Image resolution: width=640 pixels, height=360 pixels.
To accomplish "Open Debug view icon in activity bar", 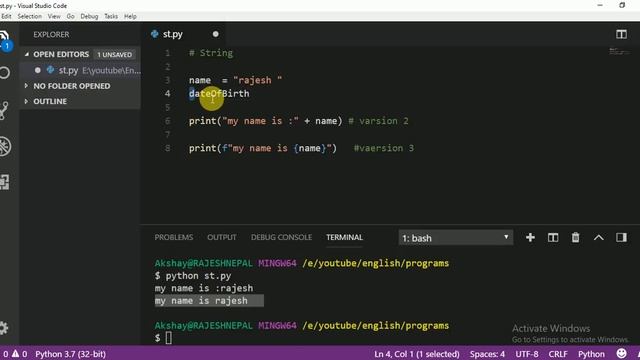I will 5,147.
